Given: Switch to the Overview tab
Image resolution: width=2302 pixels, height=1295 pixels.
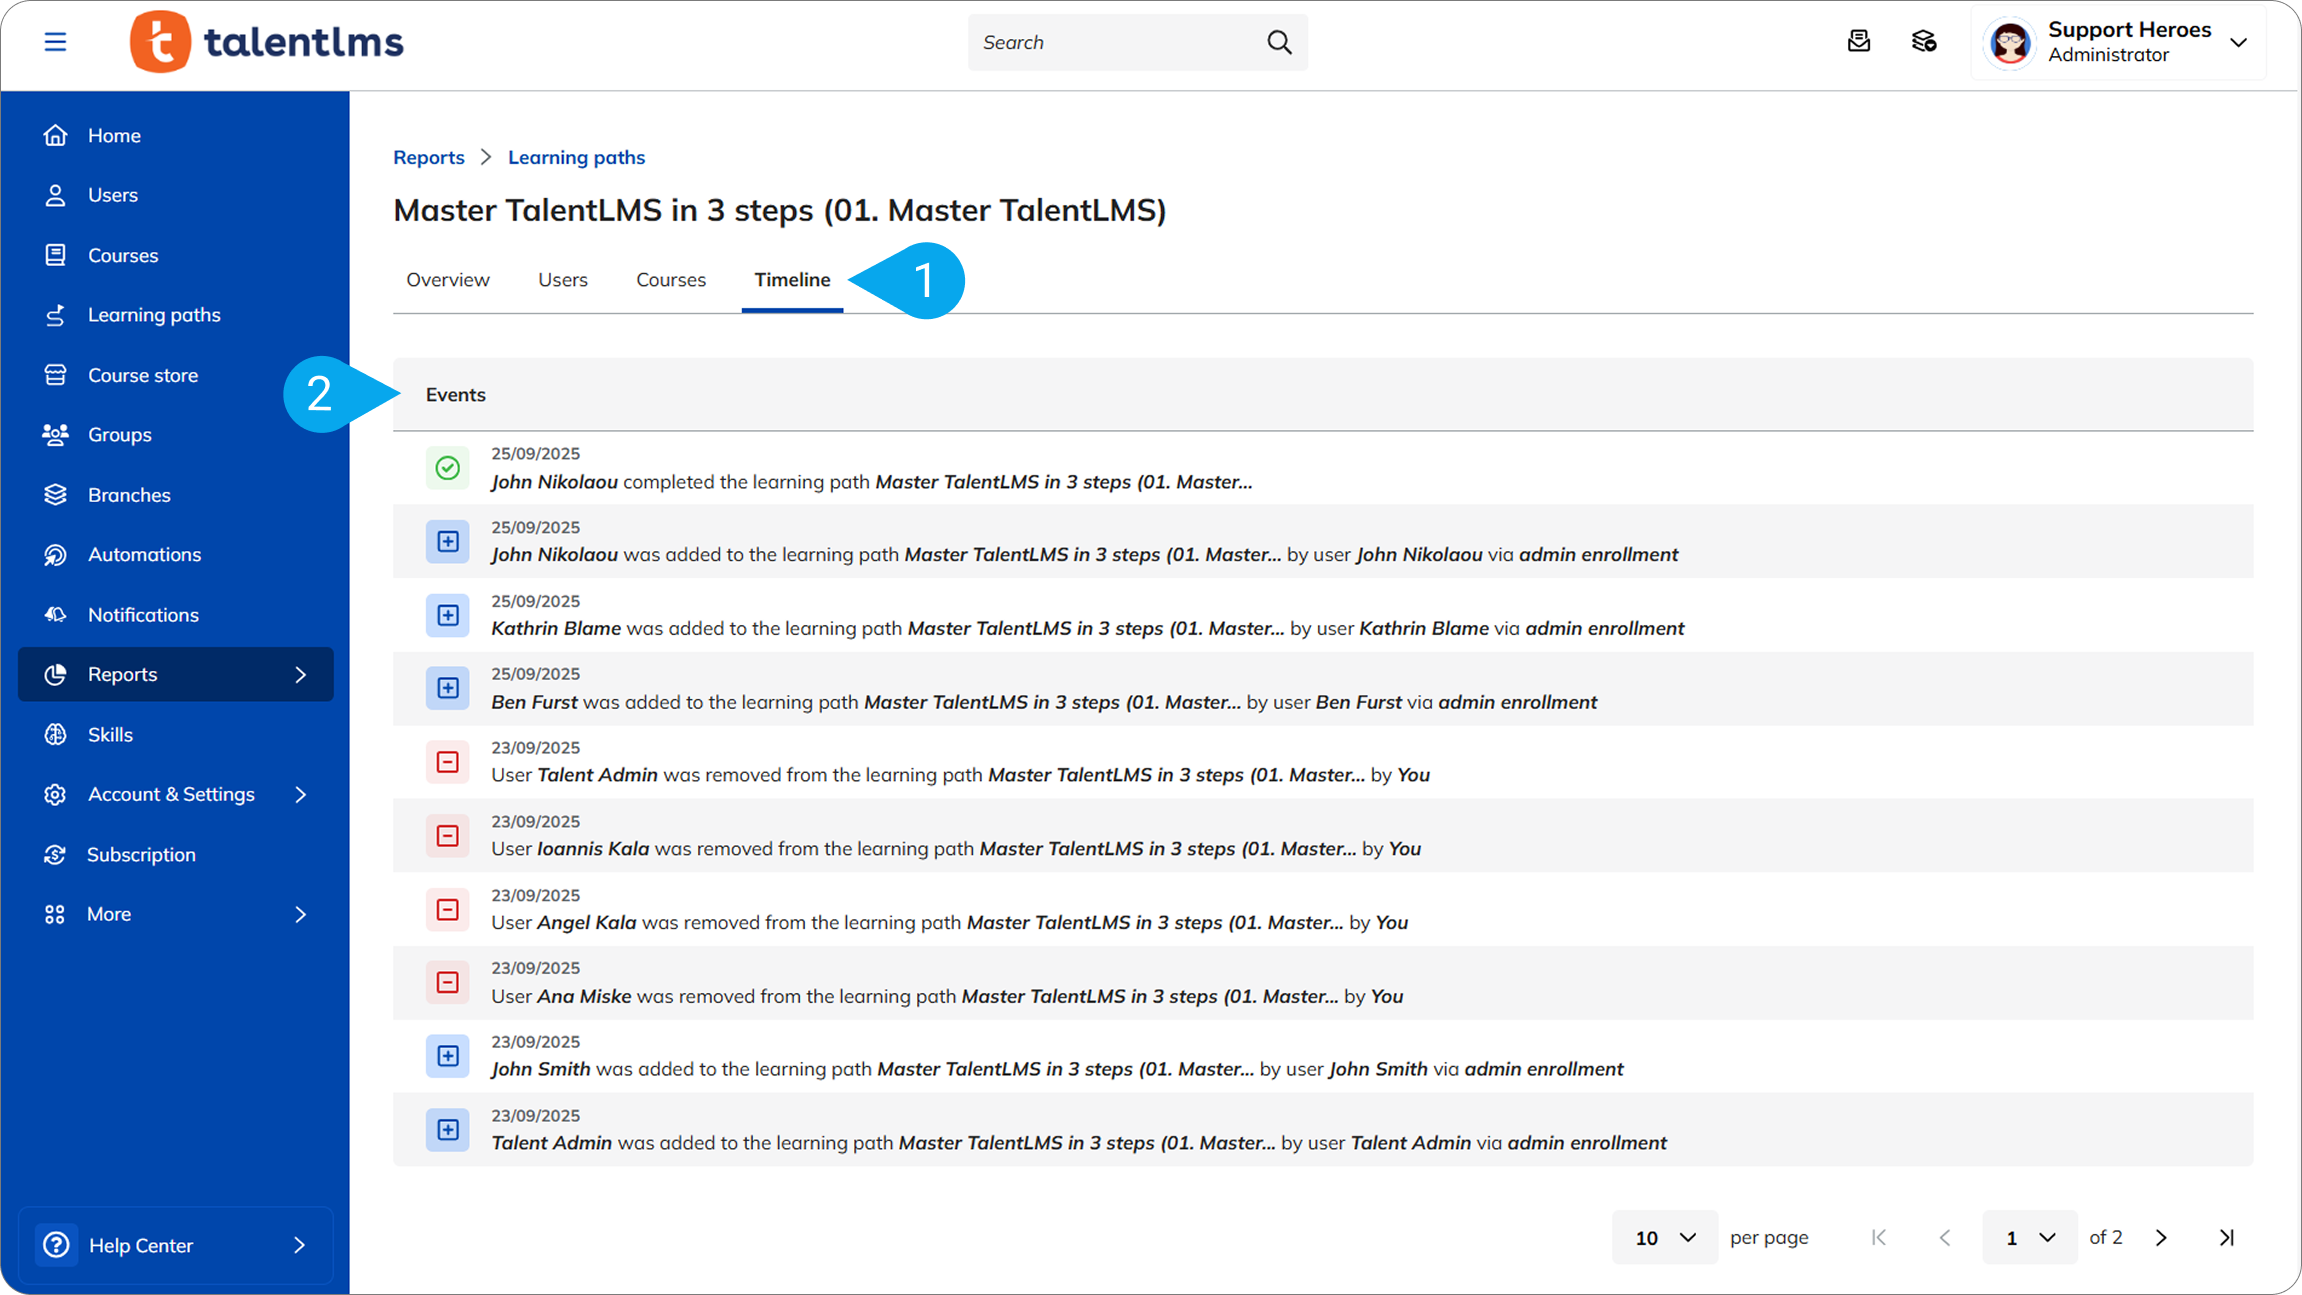Looking at the screenshot, I should pos(447,280).
